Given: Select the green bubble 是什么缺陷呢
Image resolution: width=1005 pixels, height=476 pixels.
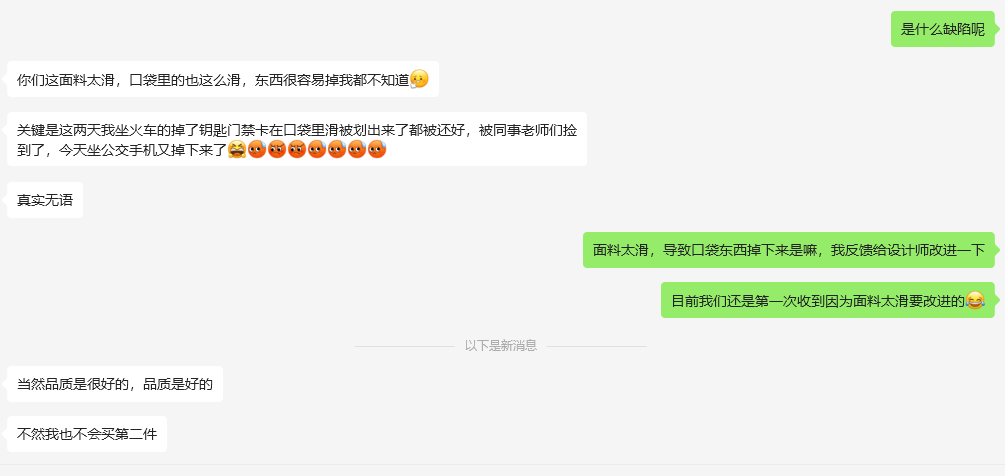Looking at the screenshot, I should click(942, 29).
